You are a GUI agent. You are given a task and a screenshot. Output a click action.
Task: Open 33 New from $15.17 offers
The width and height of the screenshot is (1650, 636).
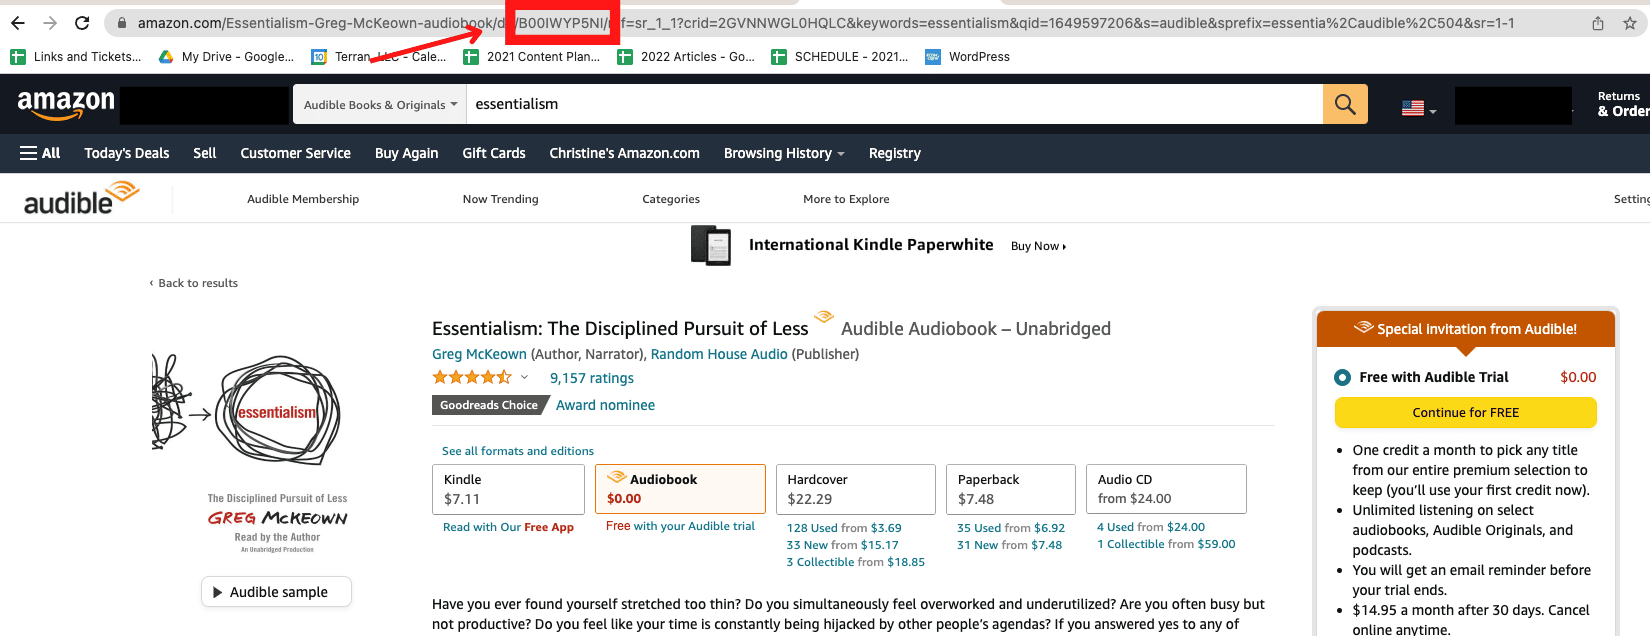click(x=843, y=545)
